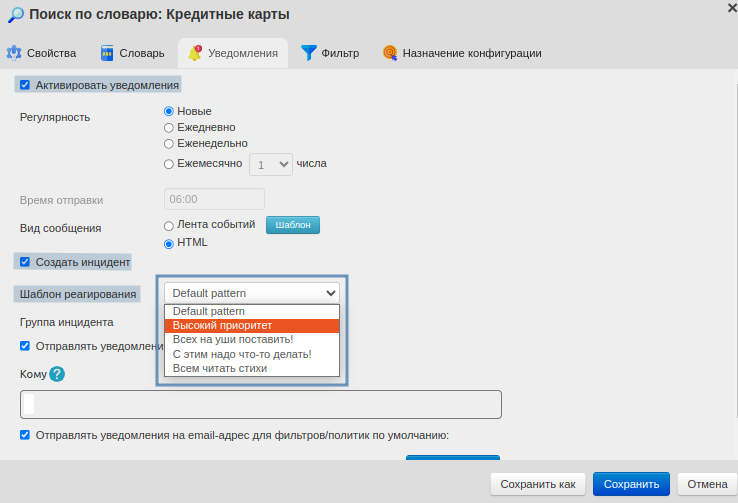
Task: Select Лента событий message type
Action: pos(169,225)
